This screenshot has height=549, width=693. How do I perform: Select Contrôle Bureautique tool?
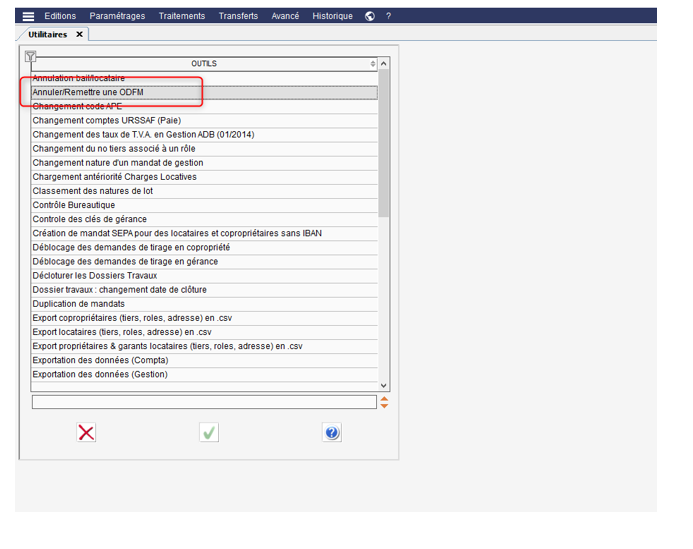pyautogui.click(x=74, y=205)
